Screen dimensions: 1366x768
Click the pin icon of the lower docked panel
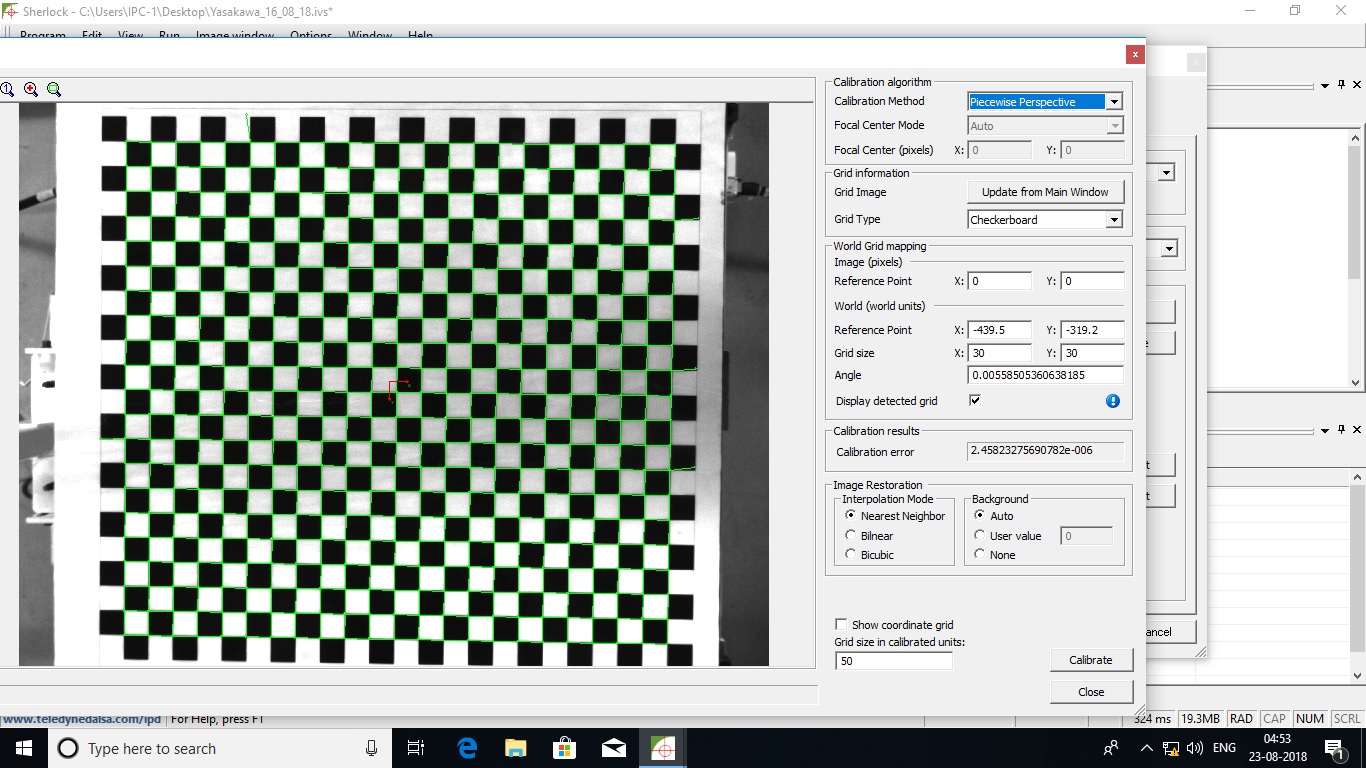point(1341,430)
